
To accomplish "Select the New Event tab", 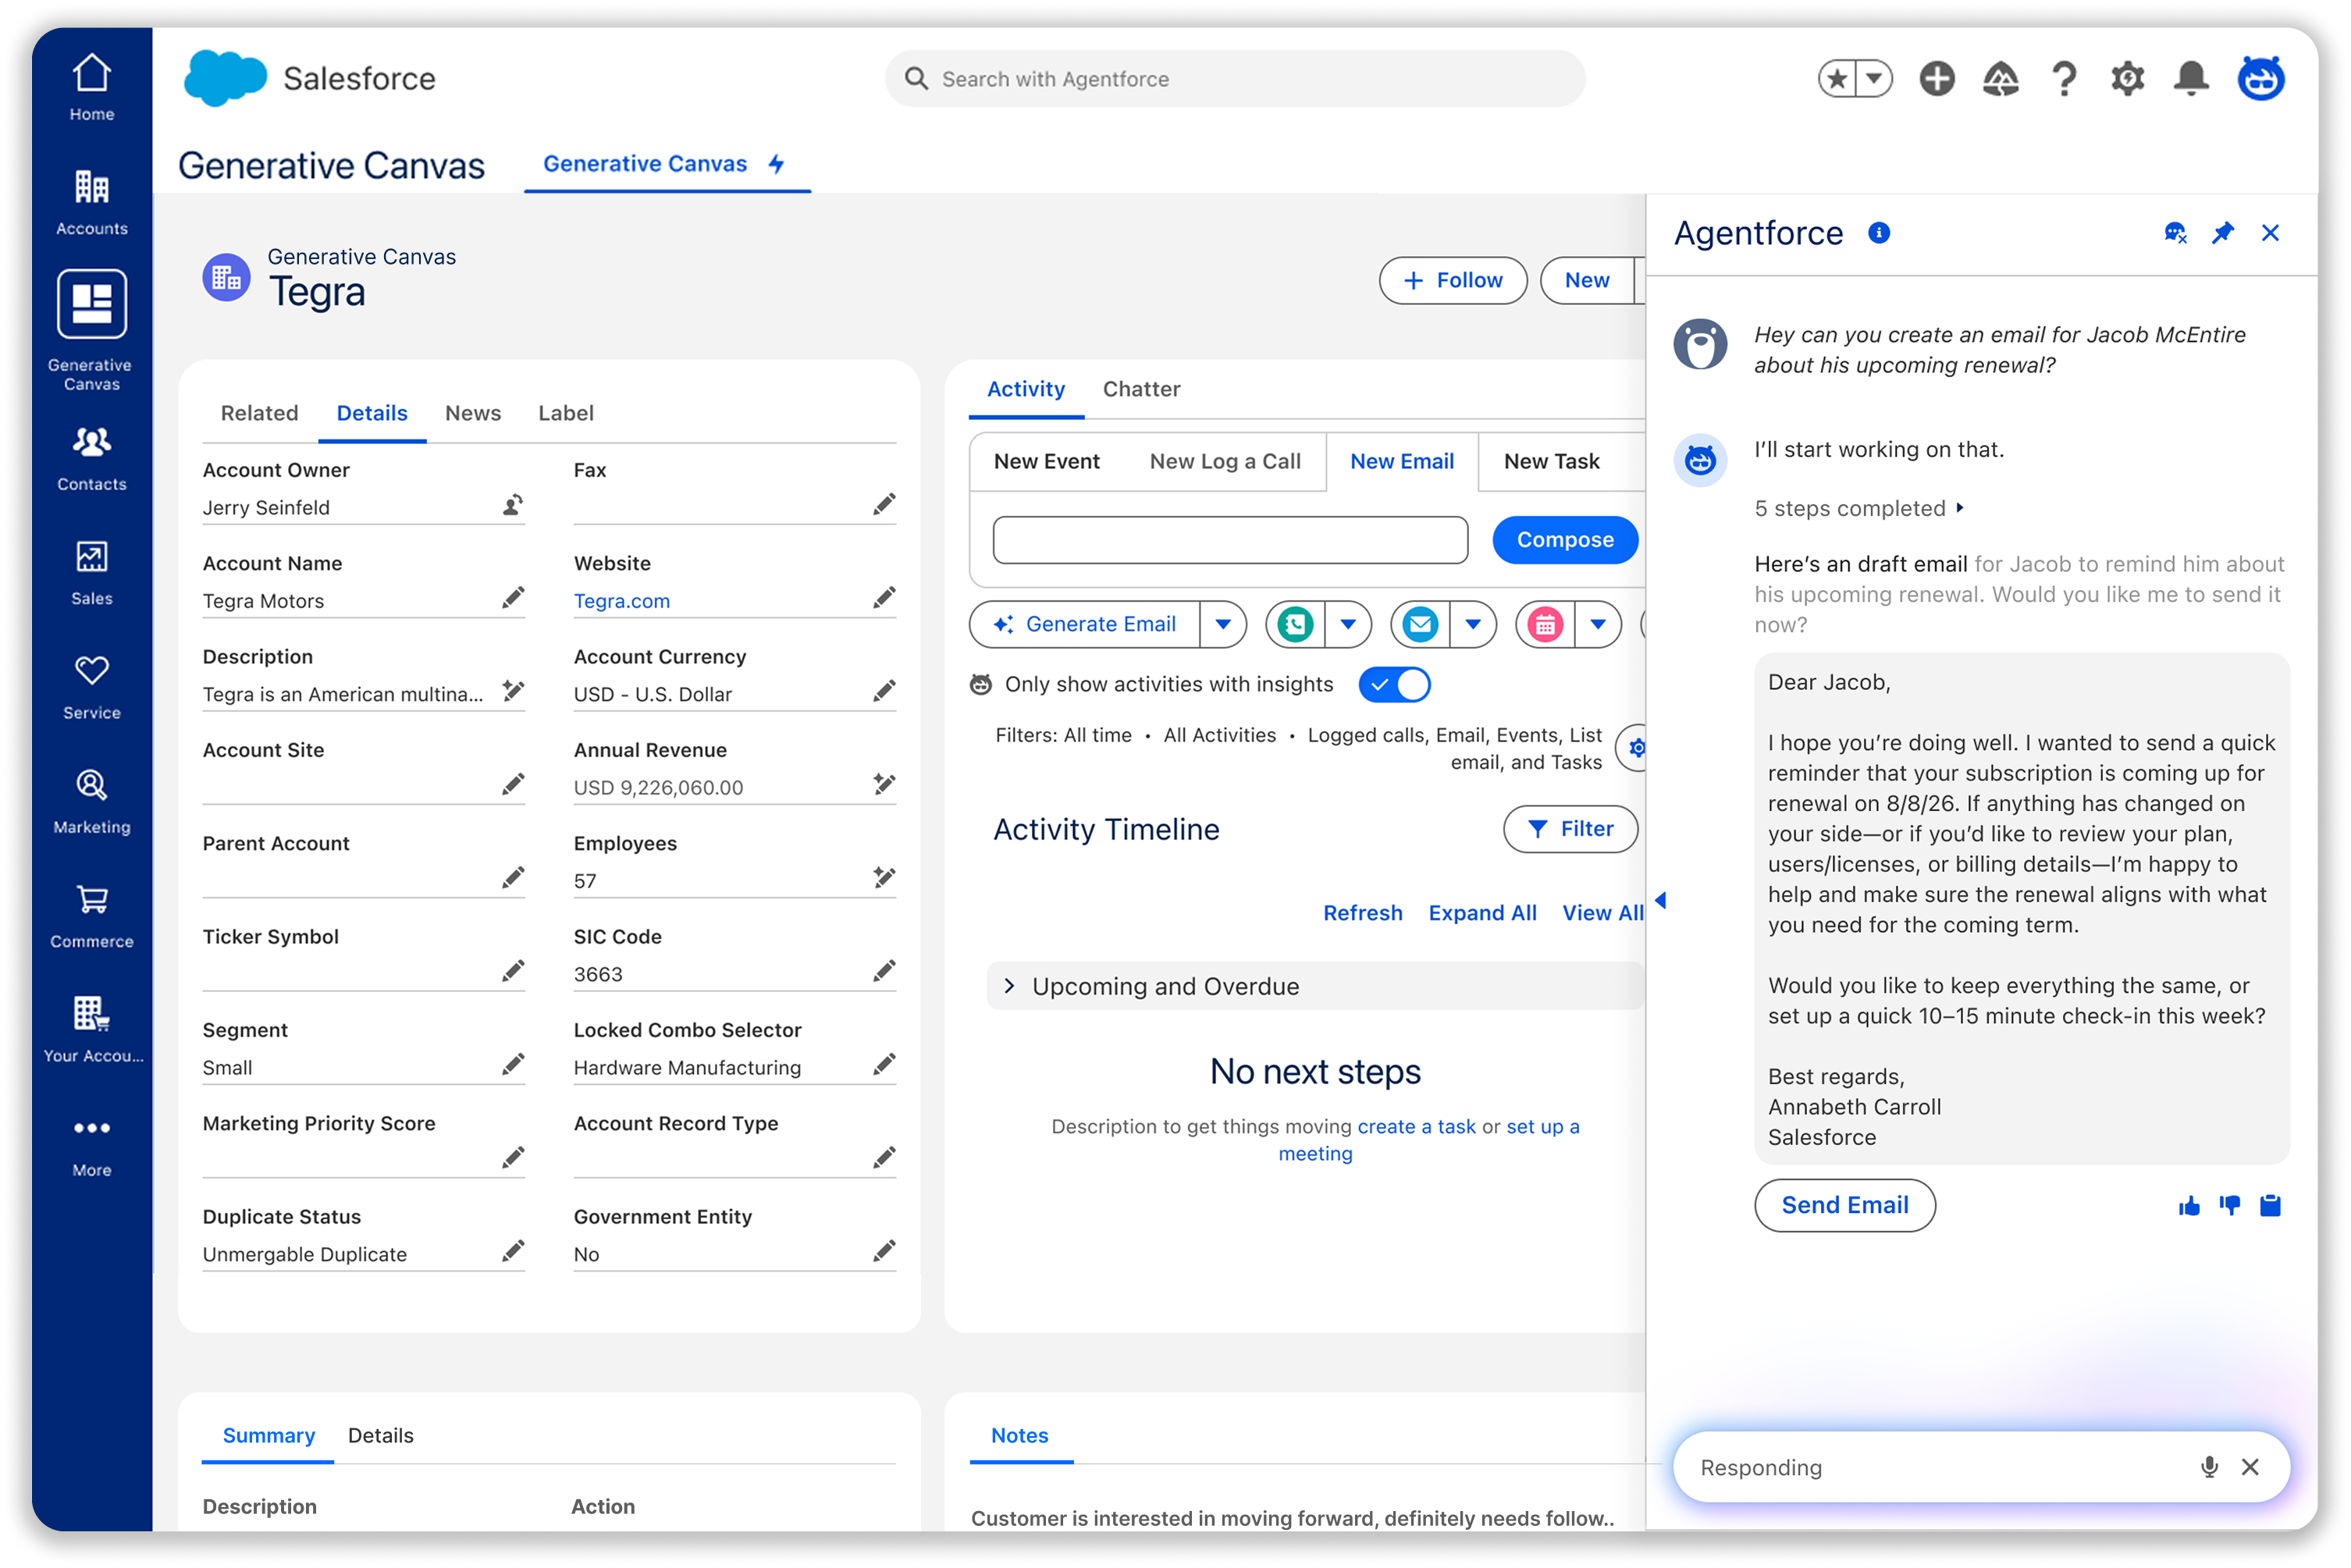I will 1046,461.
